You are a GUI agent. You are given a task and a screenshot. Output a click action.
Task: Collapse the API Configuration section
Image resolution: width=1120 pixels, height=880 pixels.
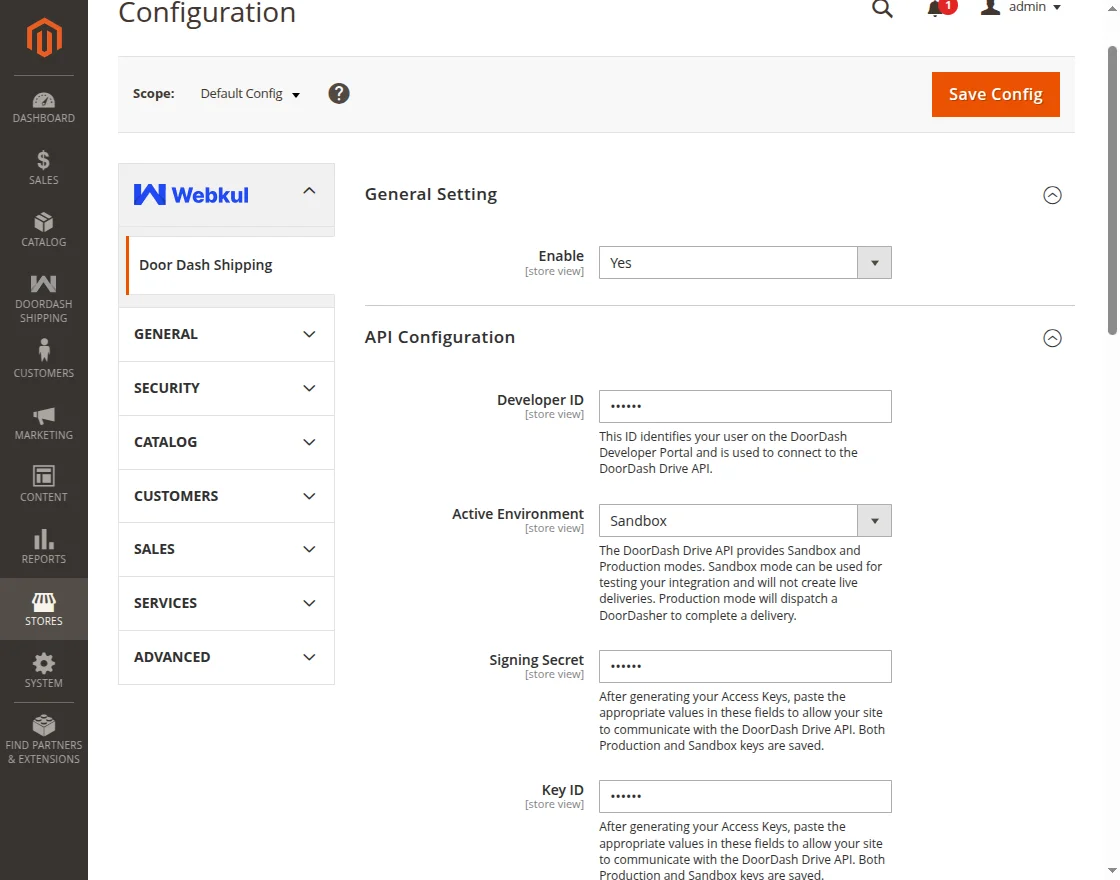pyautogui.click(x=1052, y=338)
